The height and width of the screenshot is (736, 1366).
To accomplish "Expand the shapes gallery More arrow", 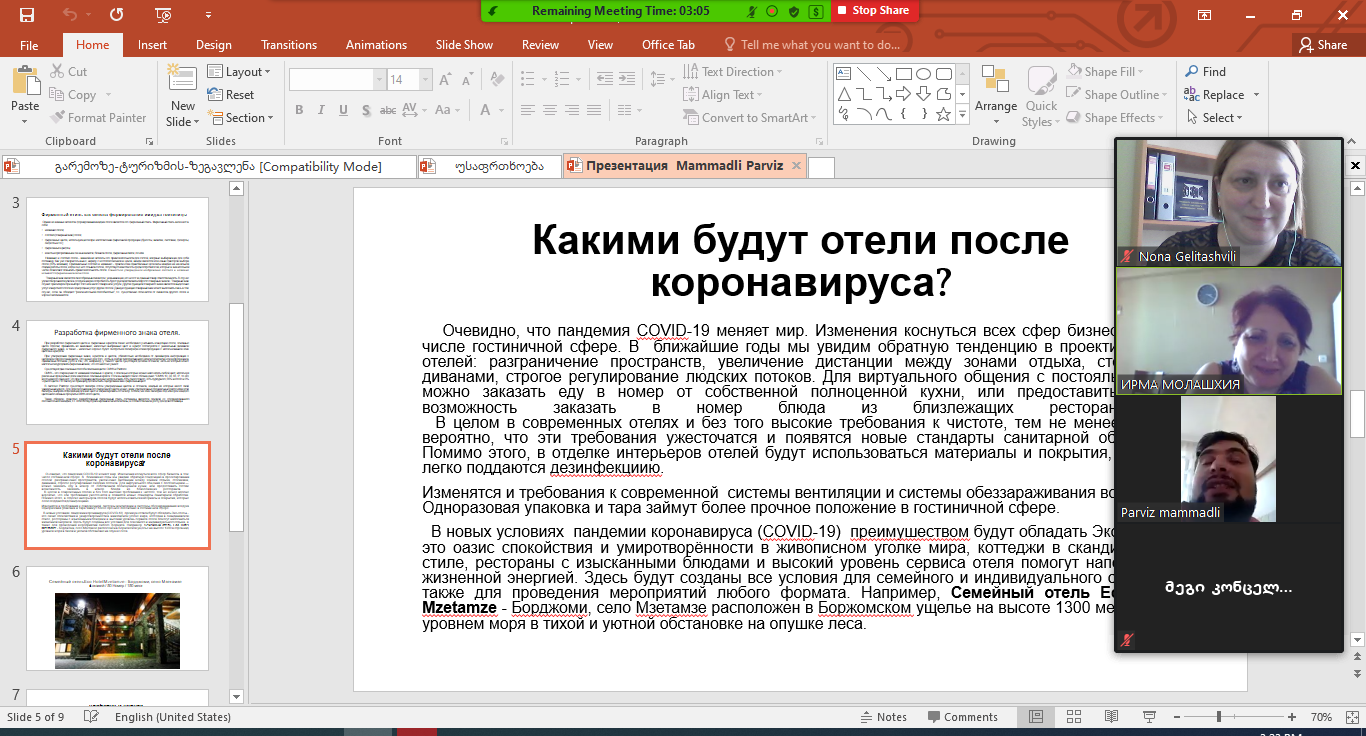I will (x=963, y=116).
